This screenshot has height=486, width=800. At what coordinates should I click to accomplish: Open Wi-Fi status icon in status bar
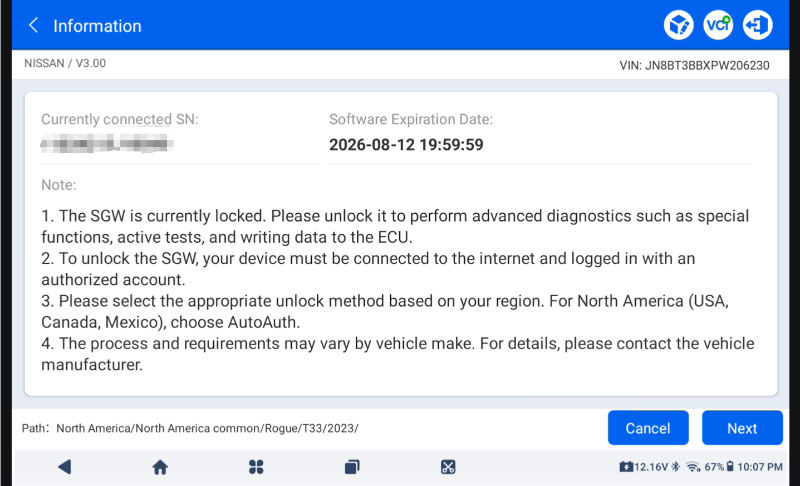(692, 467)
